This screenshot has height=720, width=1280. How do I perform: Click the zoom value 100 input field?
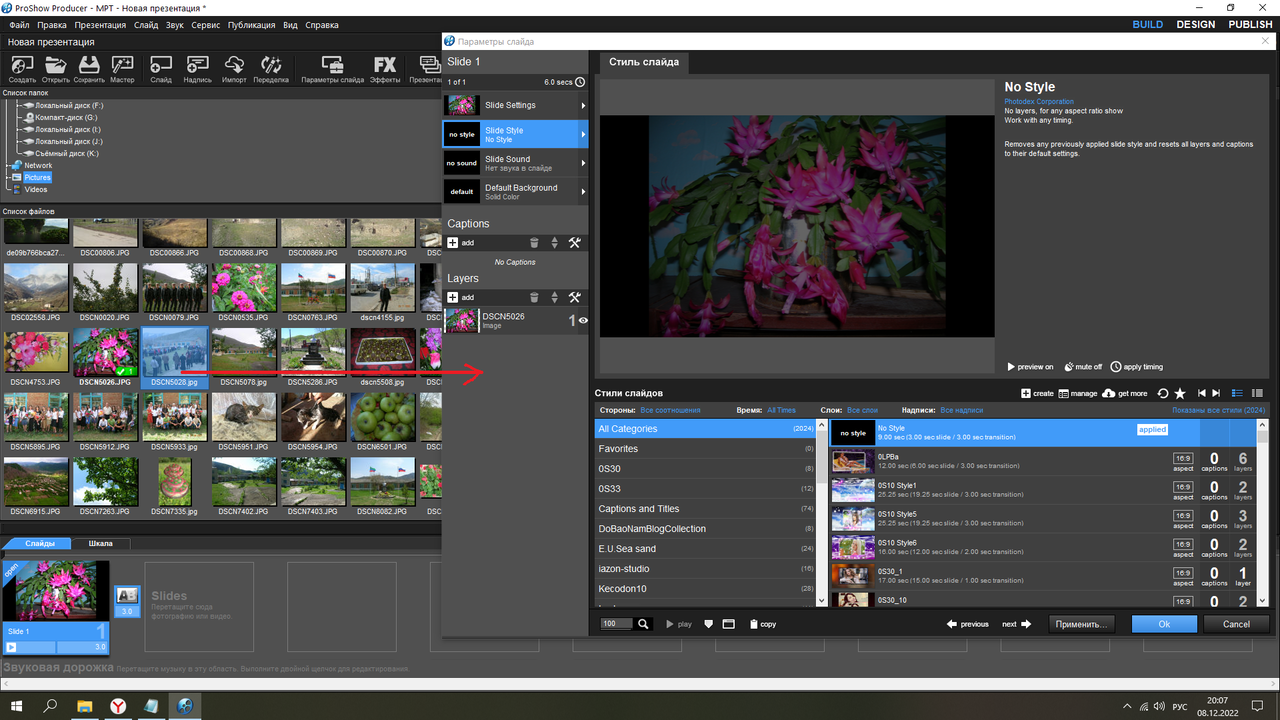[615, 624]
